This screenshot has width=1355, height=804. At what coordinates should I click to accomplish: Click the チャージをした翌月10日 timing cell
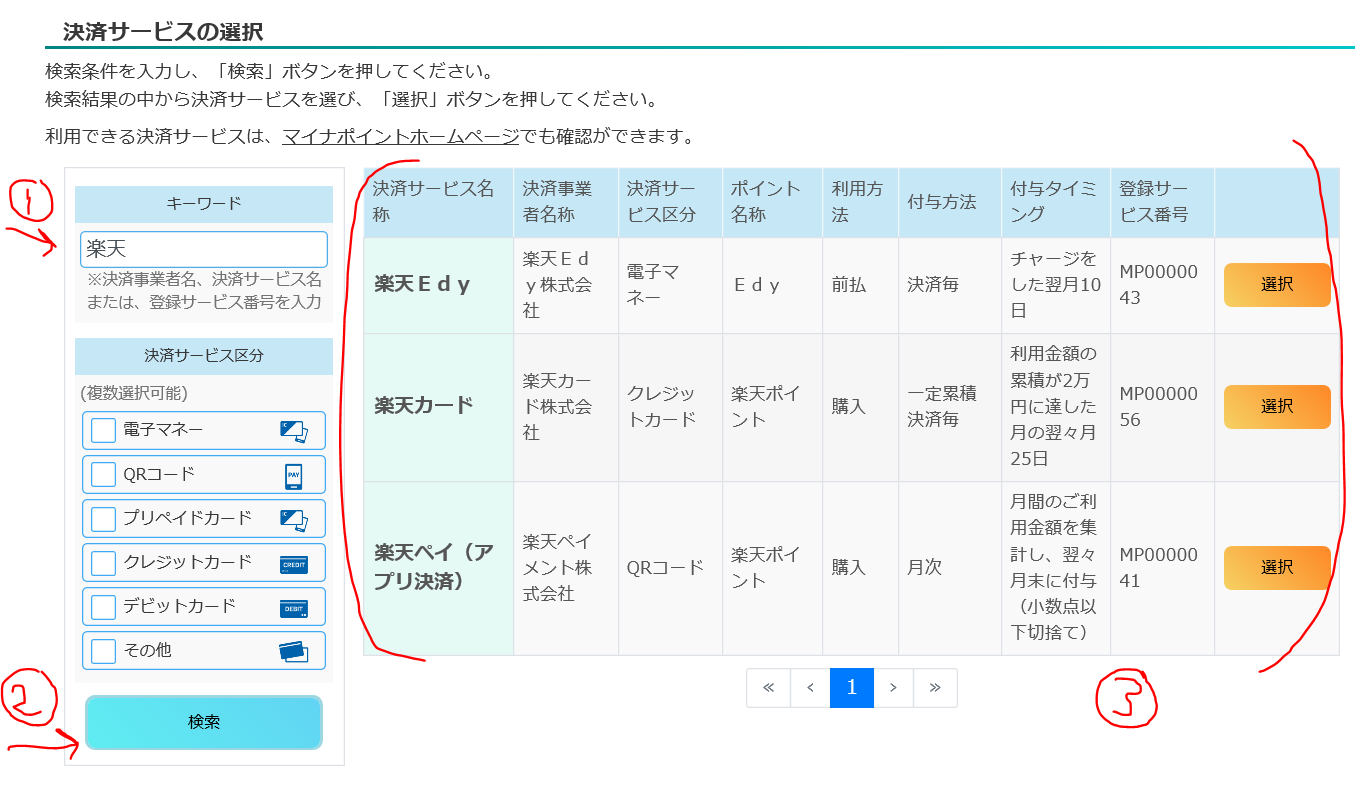click(x=1056, y=285)
